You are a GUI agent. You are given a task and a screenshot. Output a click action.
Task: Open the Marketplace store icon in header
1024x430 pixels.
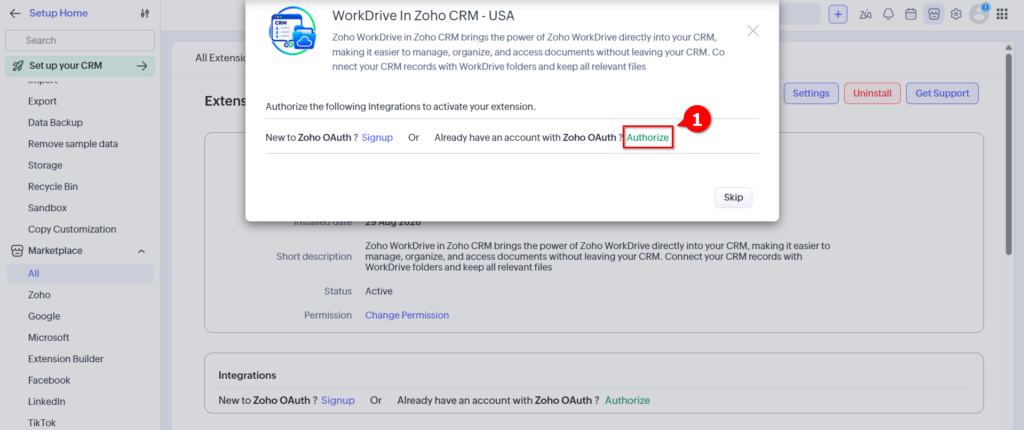pyautogui.click(x=933, y=14)
